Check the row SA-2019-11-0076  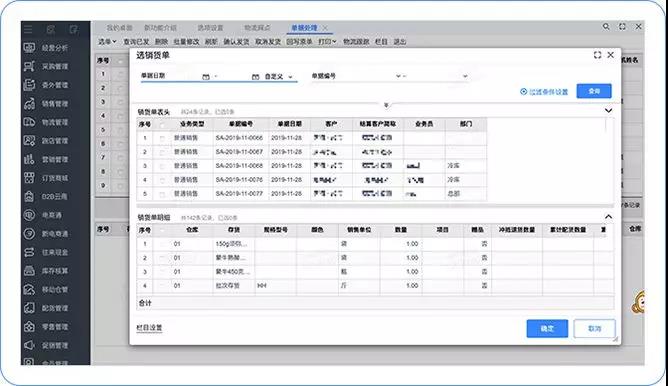pyautogui.click(x=162, y=180)
